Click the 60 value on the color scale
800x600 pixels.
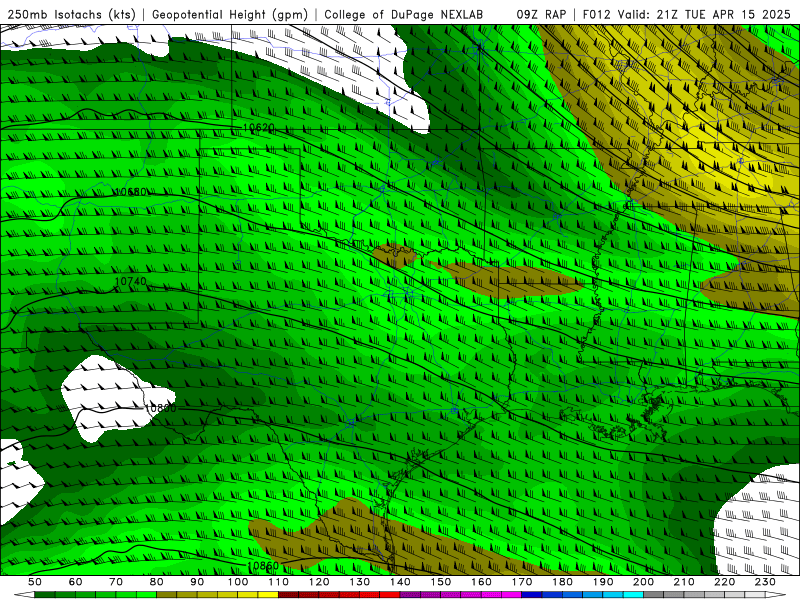(x=75, y=582)
